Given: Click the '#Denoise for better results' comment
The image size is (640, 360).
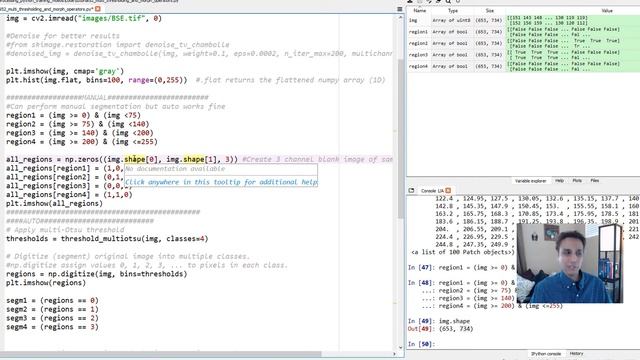Looking at the screenshot, I should [x=62, y=36].
